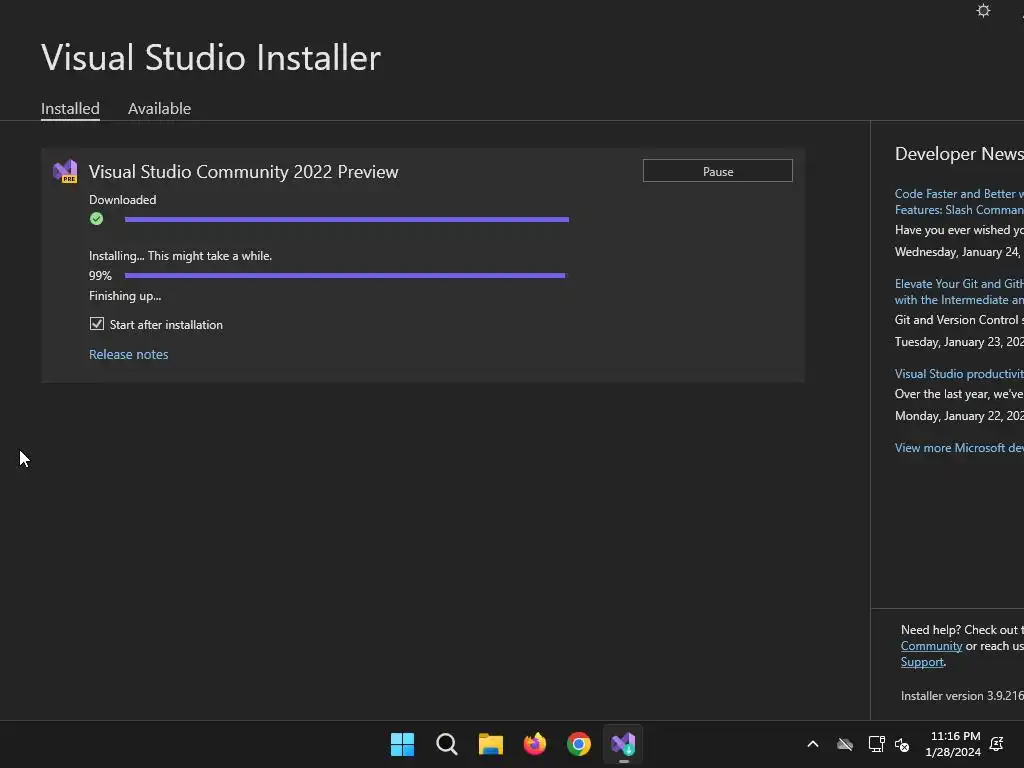Click the 99% installing progress bar
Image resolution: width=1024 pixels, height=768 pixels.
(345, 276)
